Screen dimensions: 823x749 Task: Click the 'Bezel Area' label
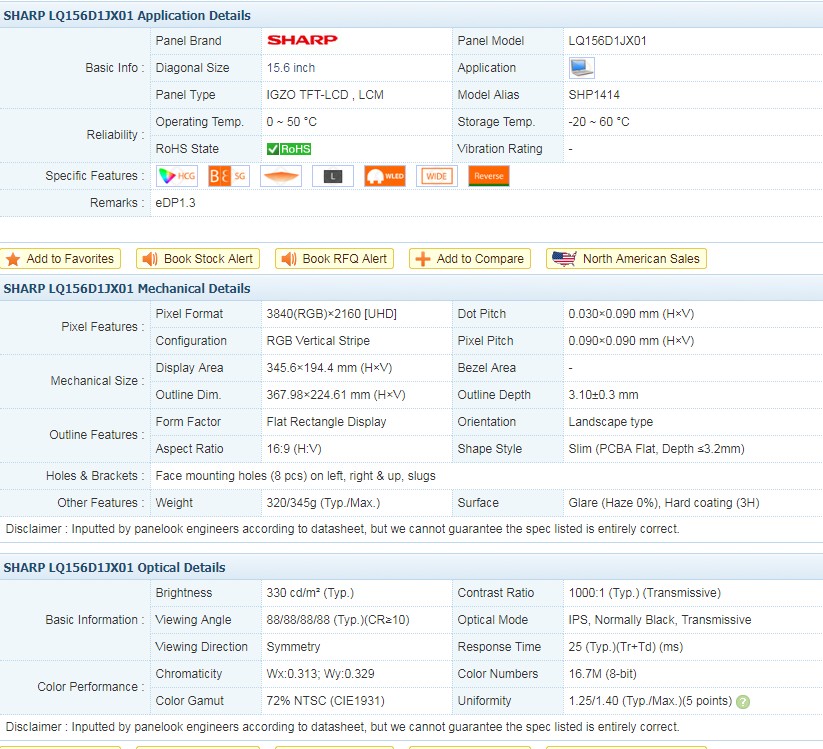pos(487,368)
